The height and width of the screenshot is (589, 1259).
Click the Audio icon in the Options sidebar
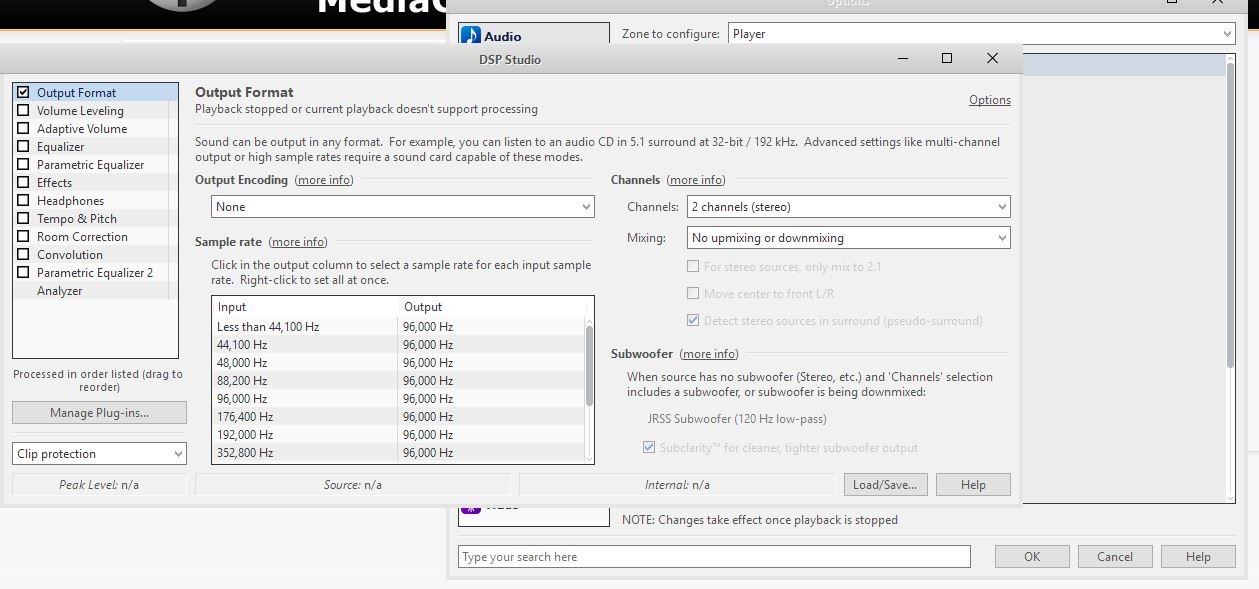point(470,33)
